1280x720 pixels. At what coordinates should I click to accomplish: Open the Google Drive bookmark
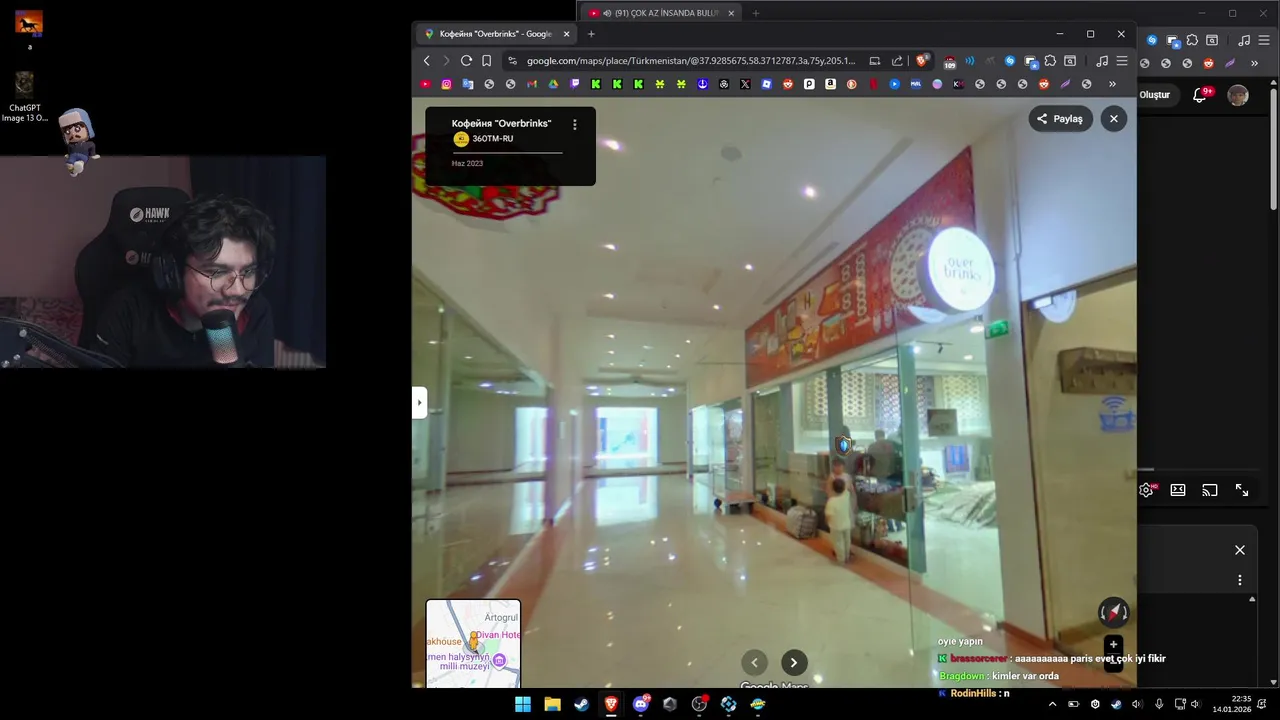click(553, 84)
